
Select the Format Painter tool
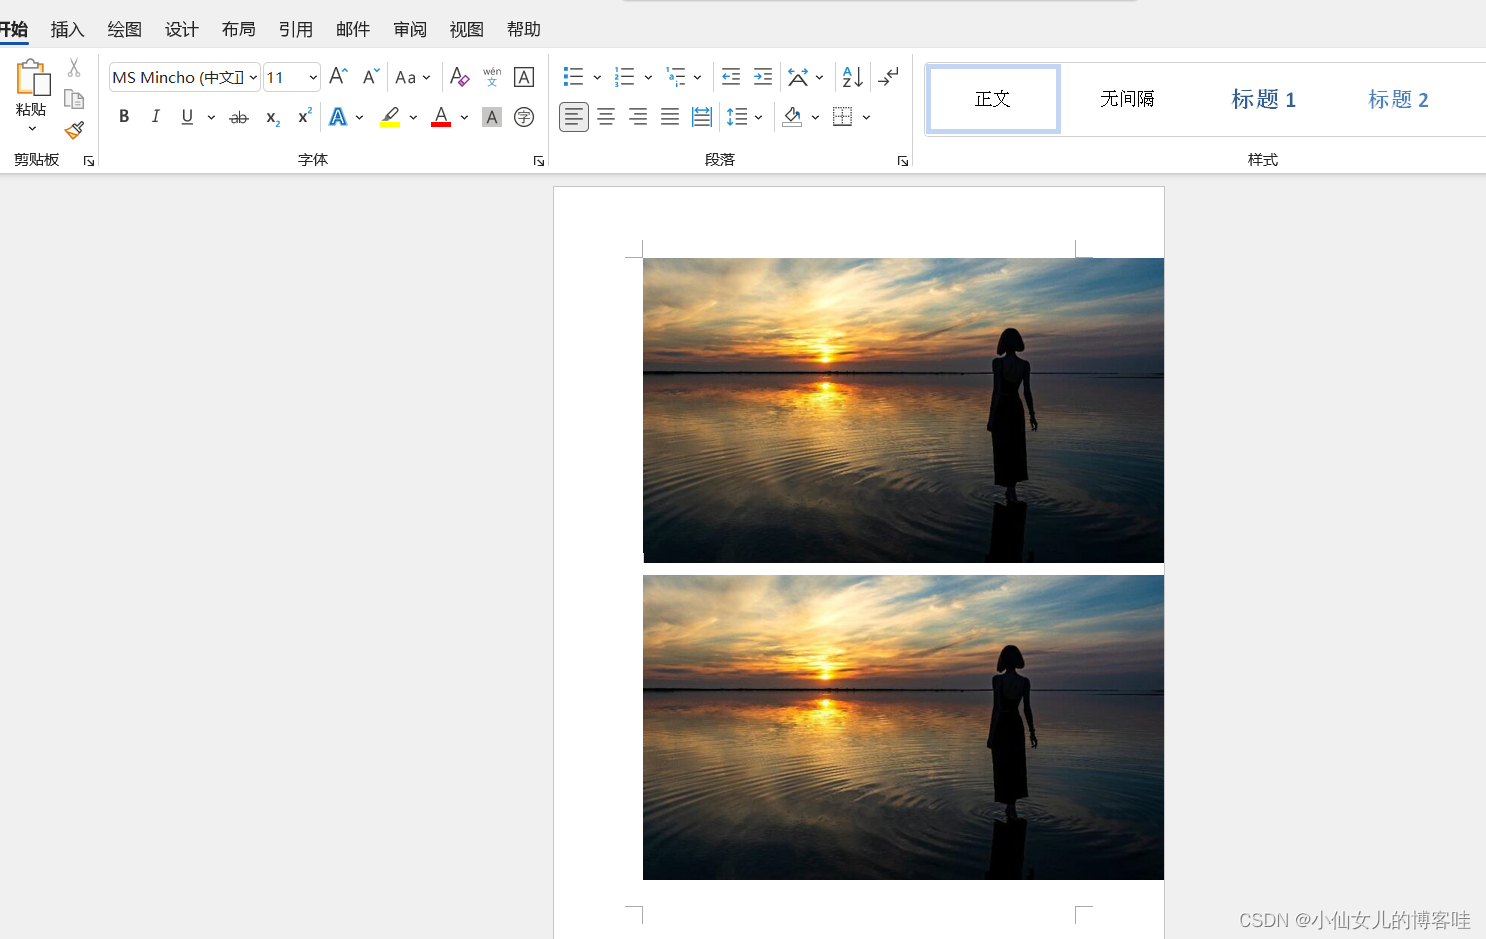pyautogui.click(x=73, y=130)
